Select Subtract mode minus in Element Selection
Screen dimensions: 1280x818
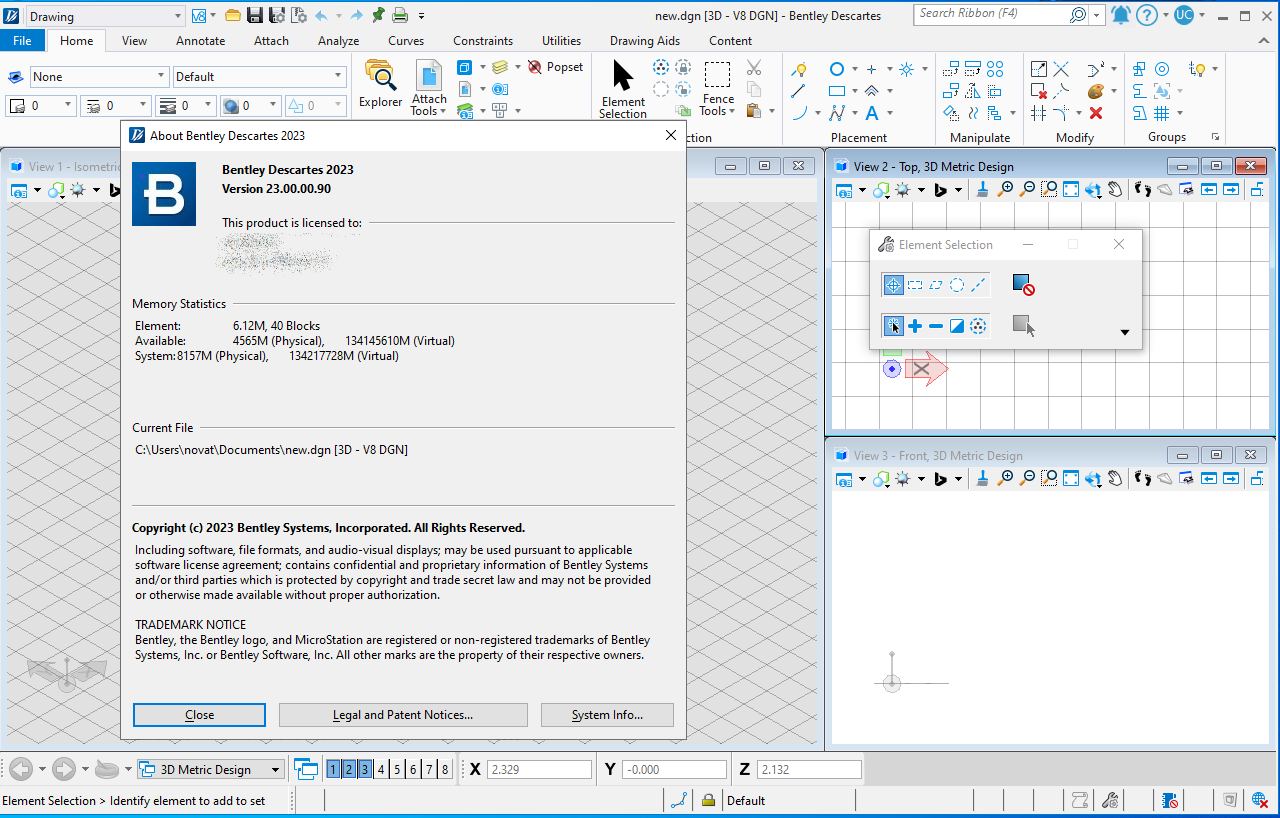pos(936,326)
